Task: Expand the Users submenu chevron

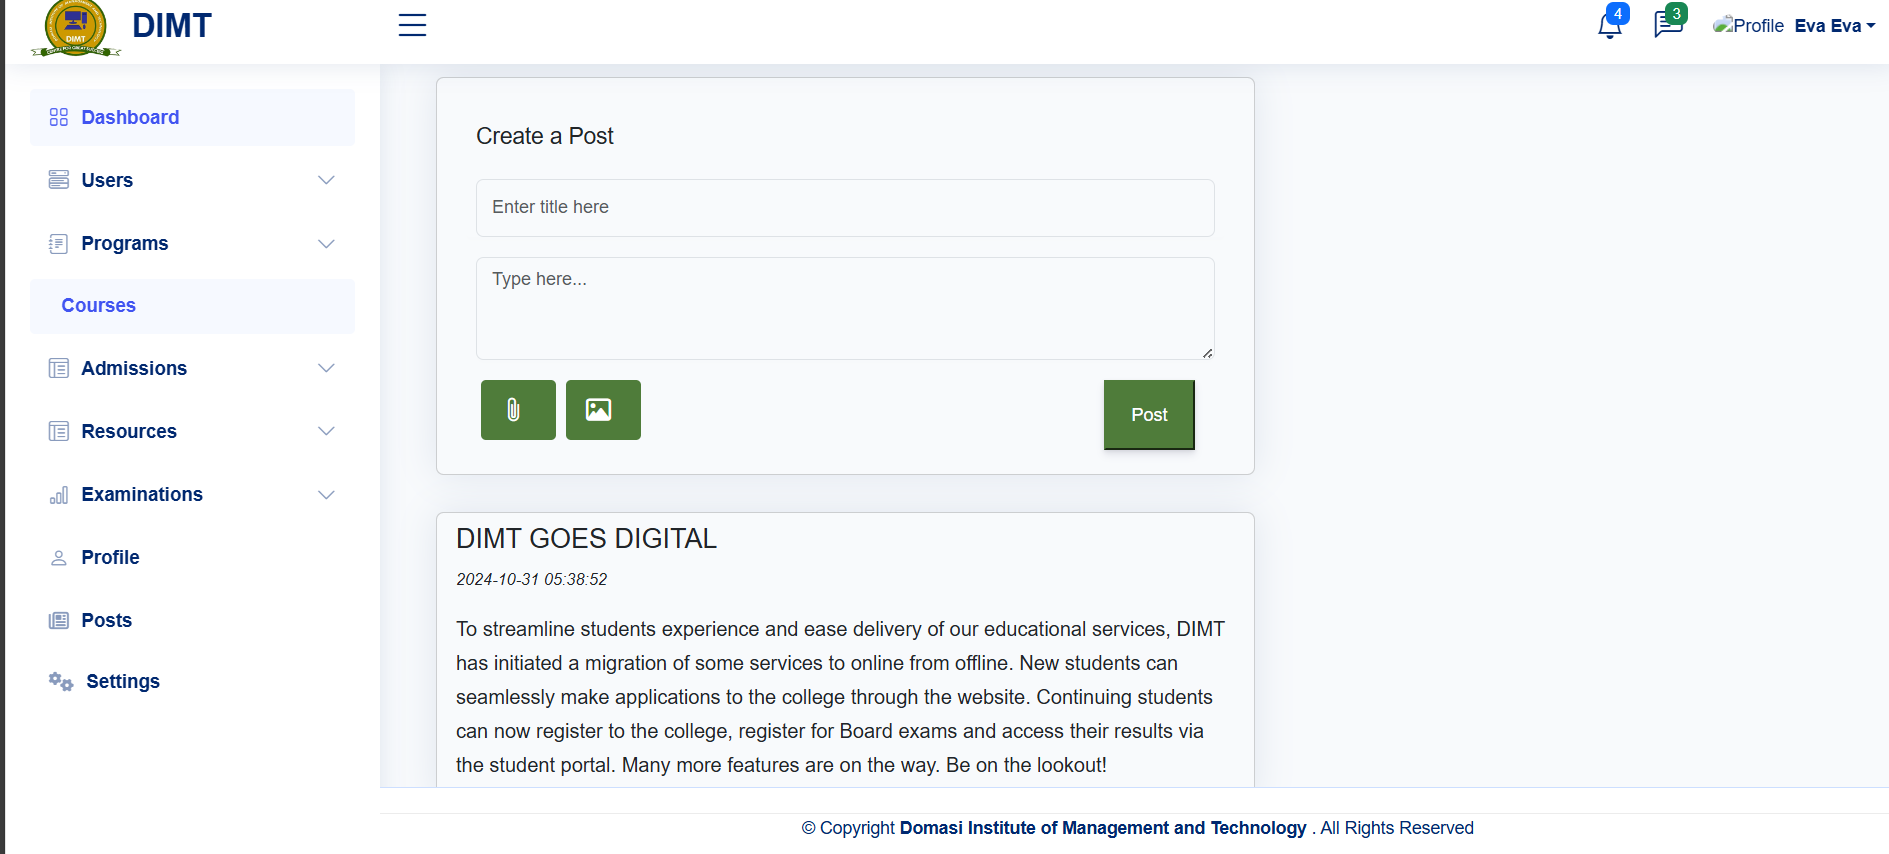Action: click(326, 180)
